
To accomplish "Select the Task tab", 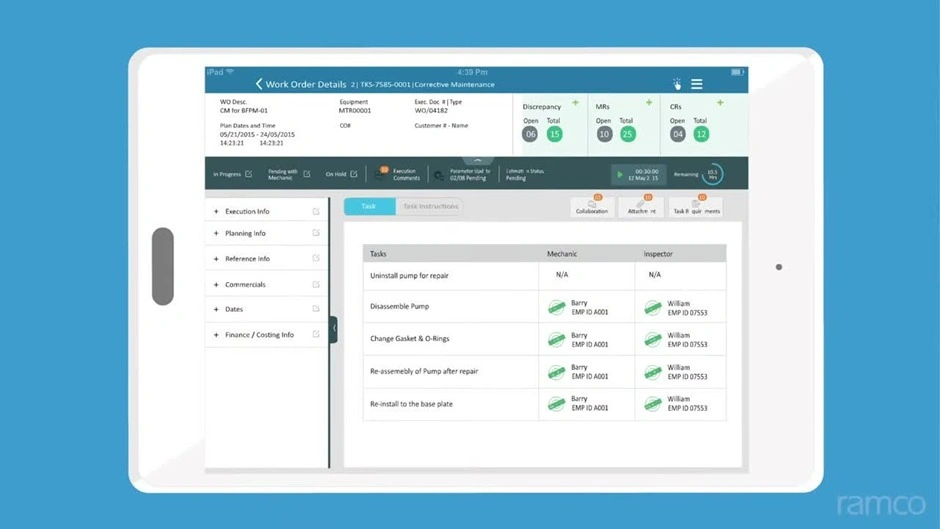I will click(369, 206).
